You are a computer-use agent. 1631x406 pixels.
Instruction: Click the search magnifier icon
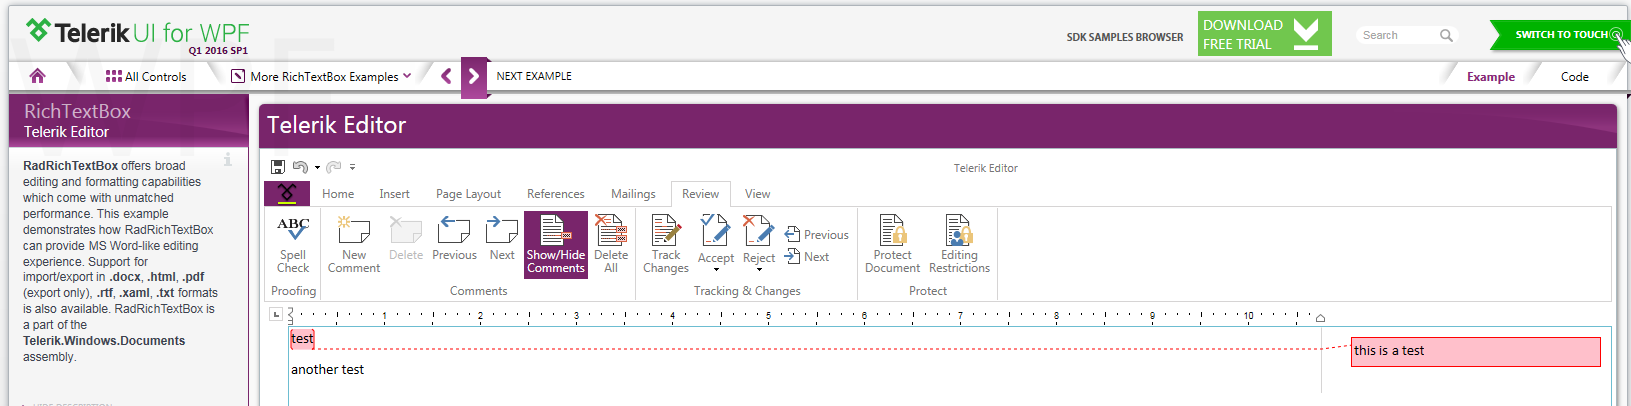click(x=1446, y=35)
